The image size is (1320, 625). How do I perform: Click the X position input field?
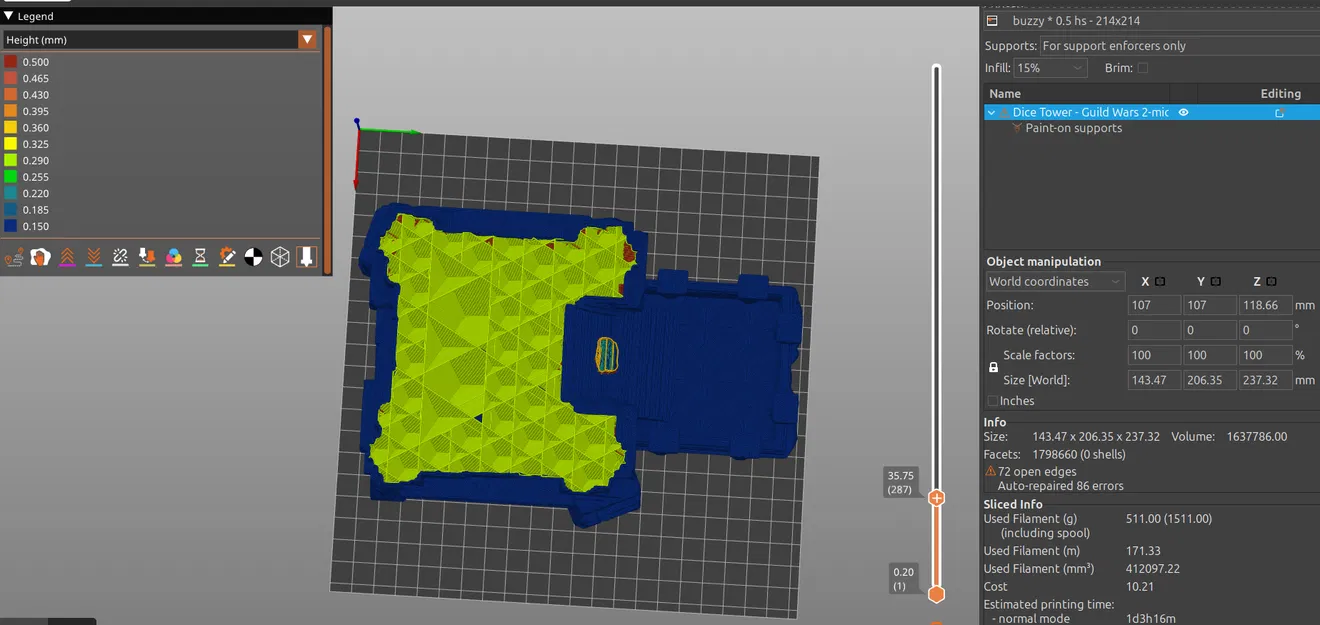(1154, 305)
